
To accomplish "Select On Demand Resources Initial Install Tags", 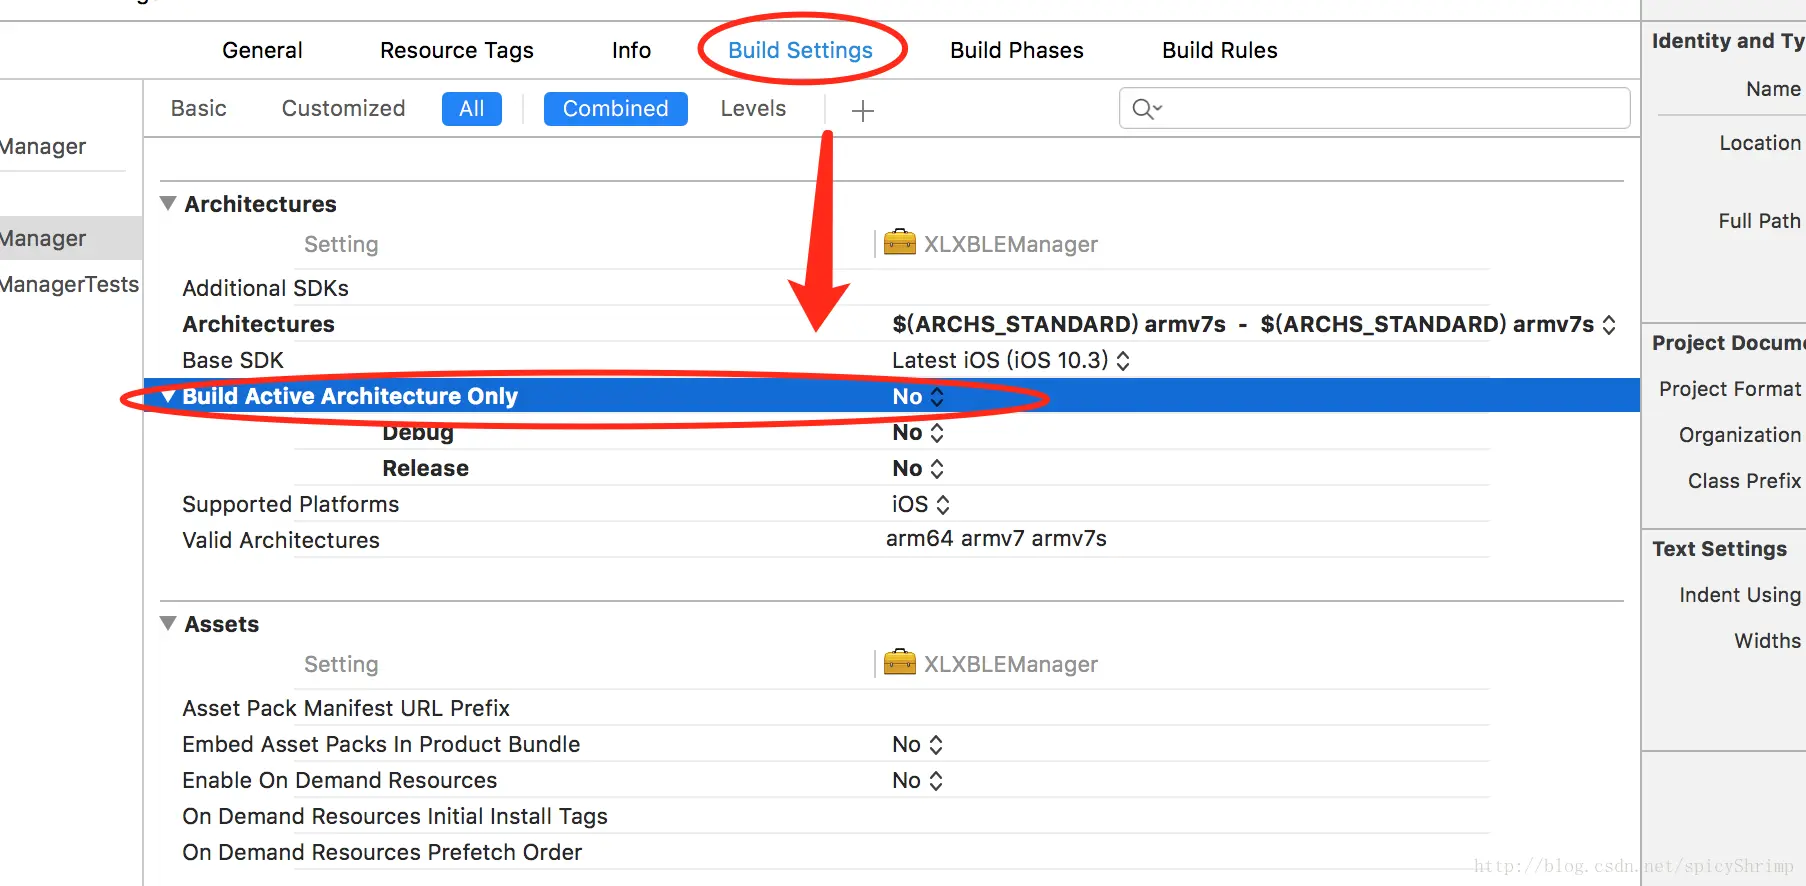I will [x=395, y=816].
